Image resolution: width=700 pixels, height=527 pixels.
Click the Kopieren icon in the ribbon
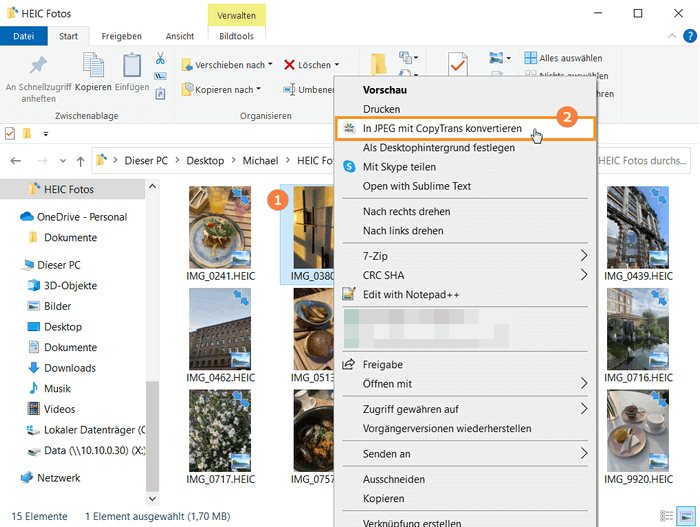tap(93, 71)
